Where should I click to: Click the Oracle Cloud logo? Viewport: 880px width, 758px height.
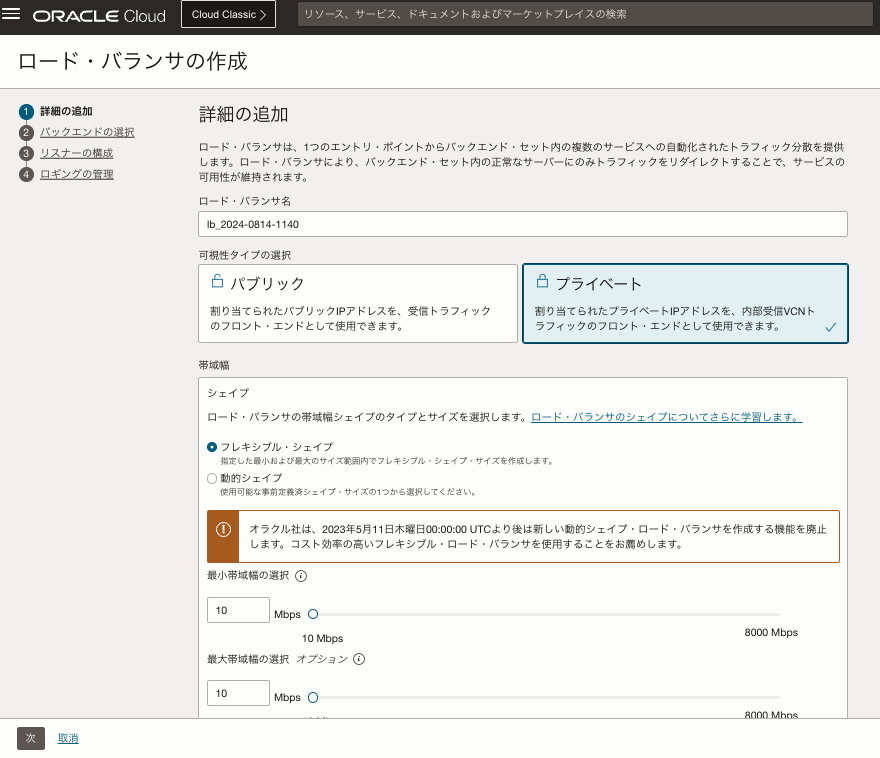[99, 16]
